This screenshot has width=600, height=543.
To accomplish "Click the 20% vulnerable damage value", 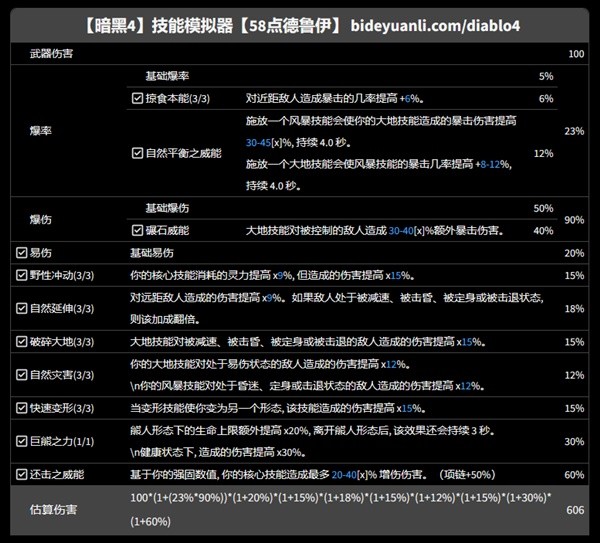I will 574,253.
